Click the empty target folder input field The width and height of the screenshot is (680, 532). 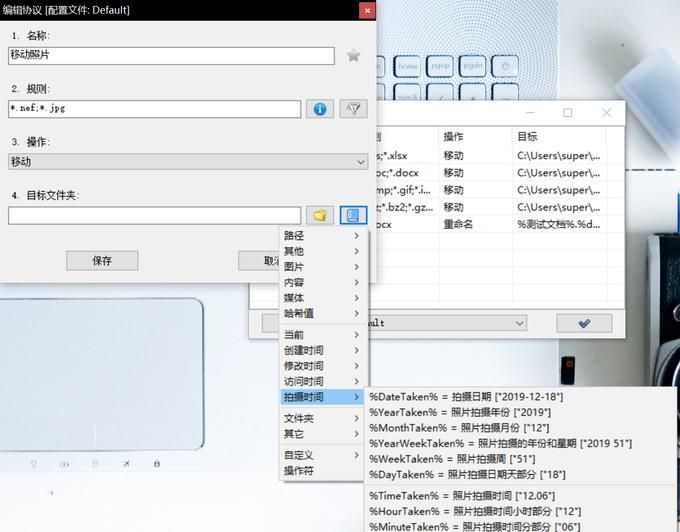tap(154, 215)
